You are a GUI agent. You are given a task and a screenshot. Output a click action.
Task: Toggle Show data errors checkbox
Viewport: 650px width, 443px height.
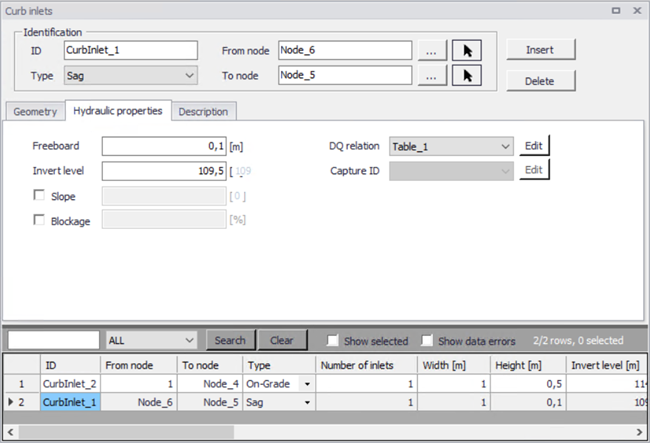click(x=427, y=341)
